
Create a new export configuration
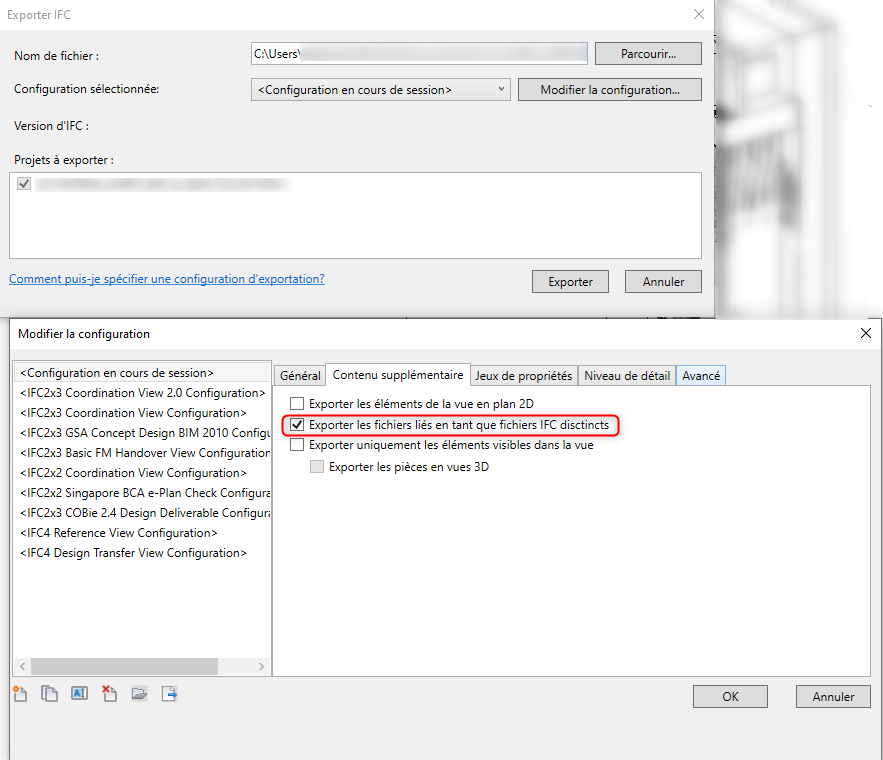point(19,693)
